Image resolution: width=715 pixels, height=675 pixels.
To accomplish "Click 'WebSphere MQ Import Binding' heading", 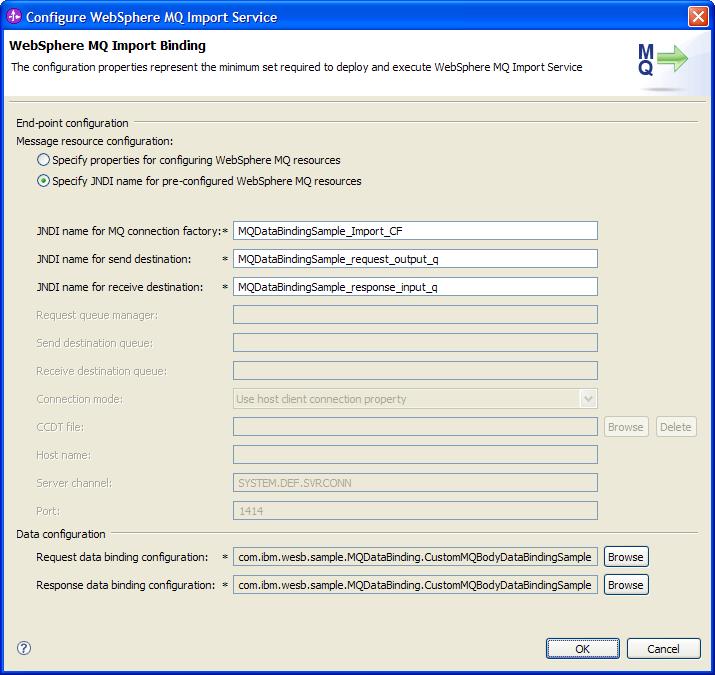I will tap(108, 46).
